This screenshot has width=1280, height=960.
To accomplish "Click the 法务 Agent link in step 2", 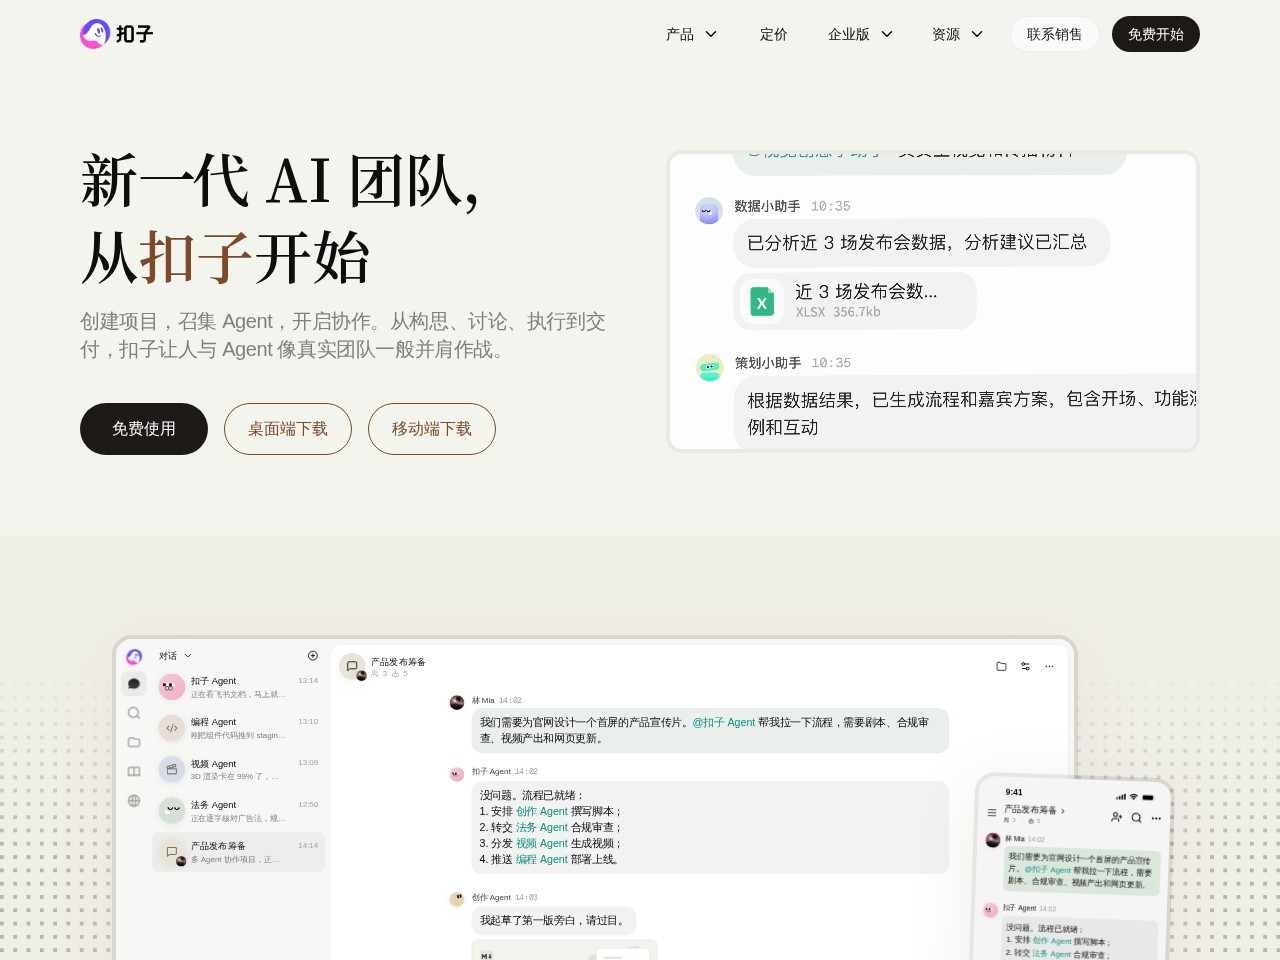I will tap(542, 828).
